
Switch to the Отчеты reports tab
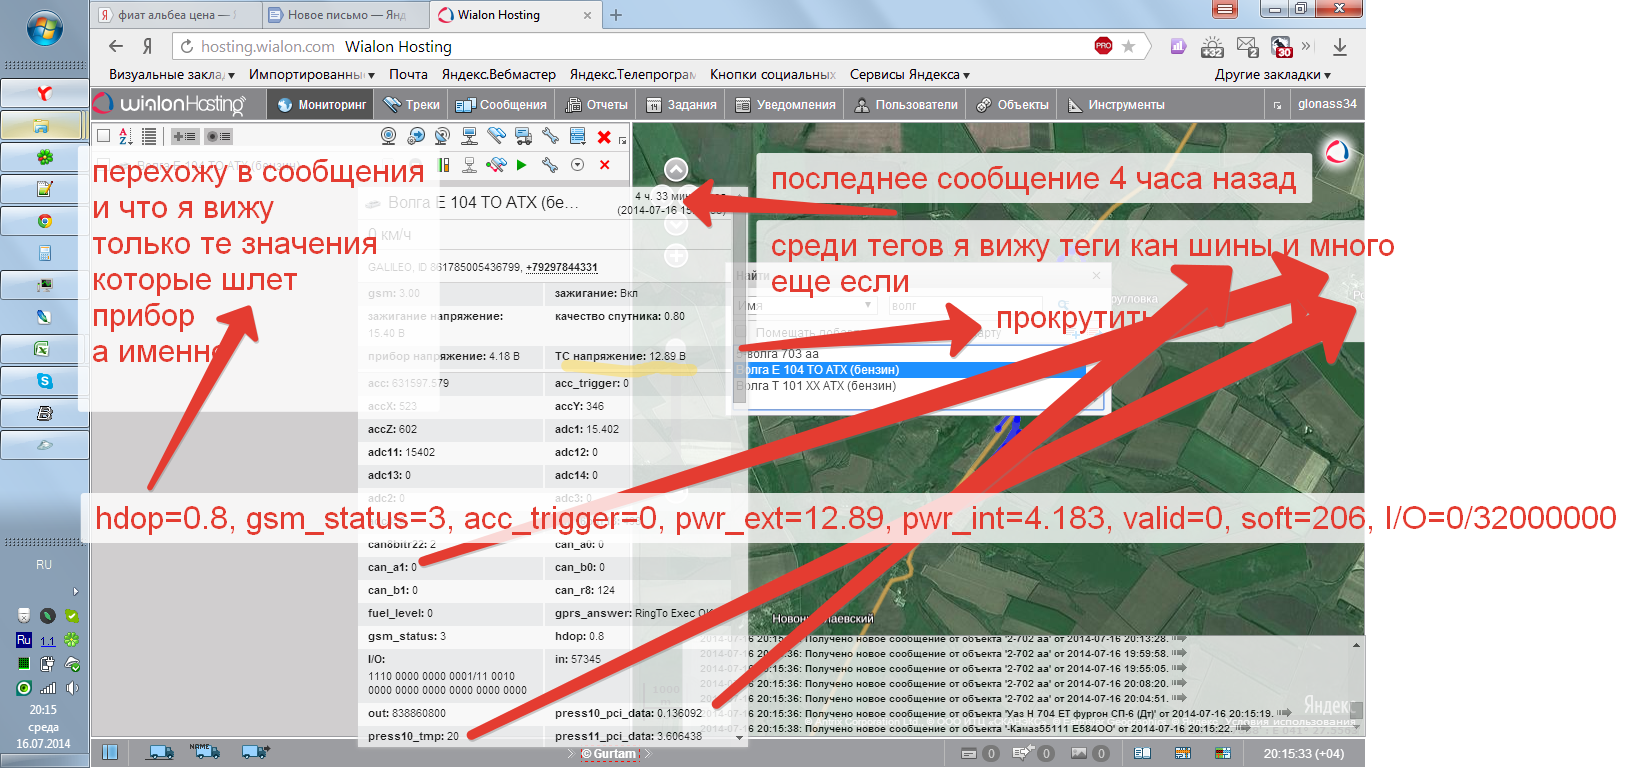[x=596, y=105]
